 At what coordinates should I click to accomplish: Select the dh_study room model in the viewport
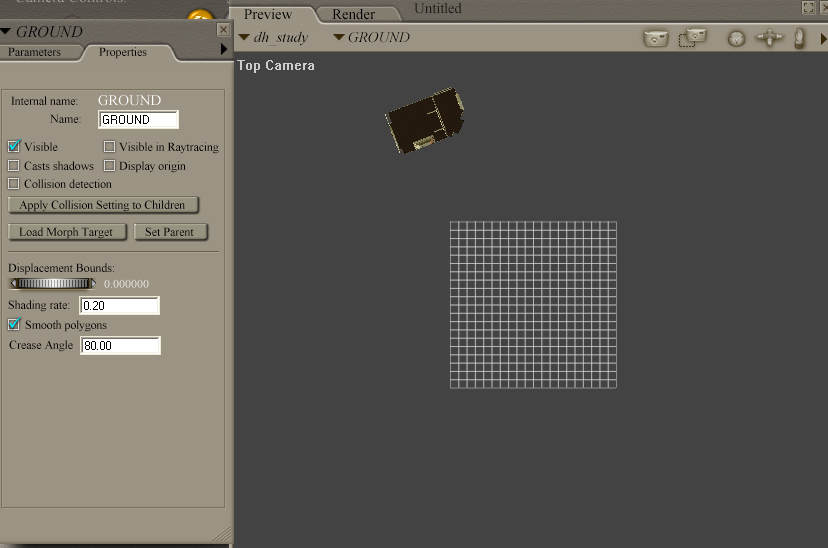tap(425, 121)
